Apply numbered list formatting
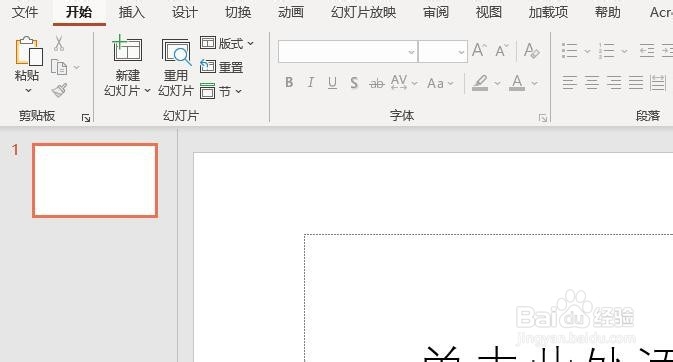Screen dimensions: 673x362 [x=607, y=51]
